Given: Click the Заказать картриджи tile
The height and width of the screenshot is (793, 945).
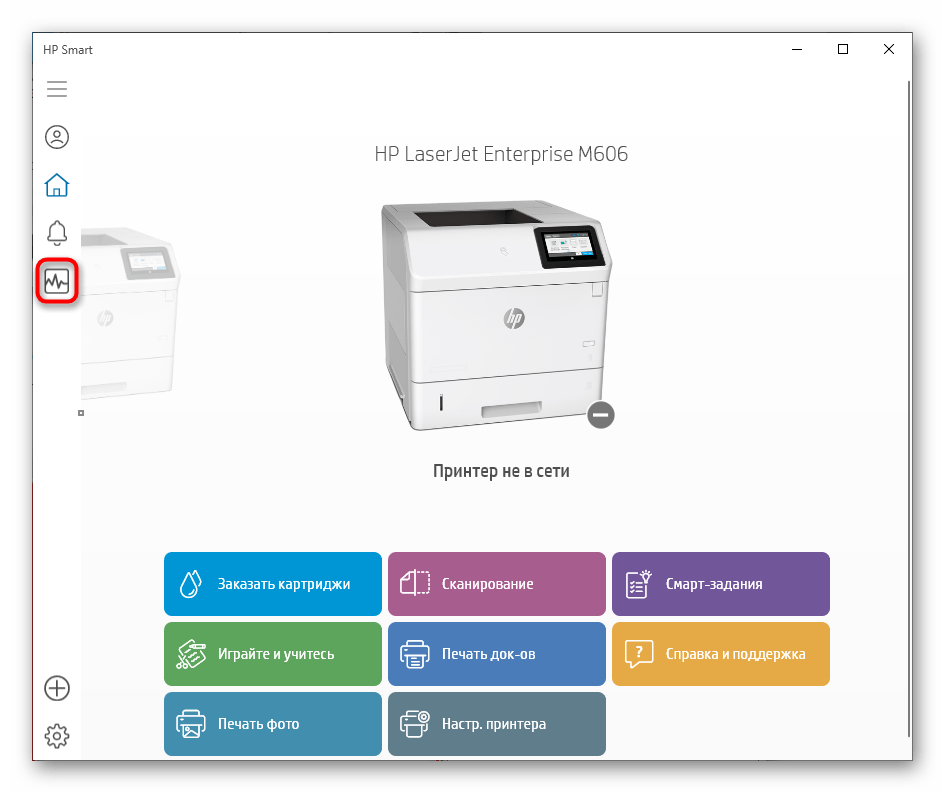Looking at the screenshot, I should click(272, 584).
